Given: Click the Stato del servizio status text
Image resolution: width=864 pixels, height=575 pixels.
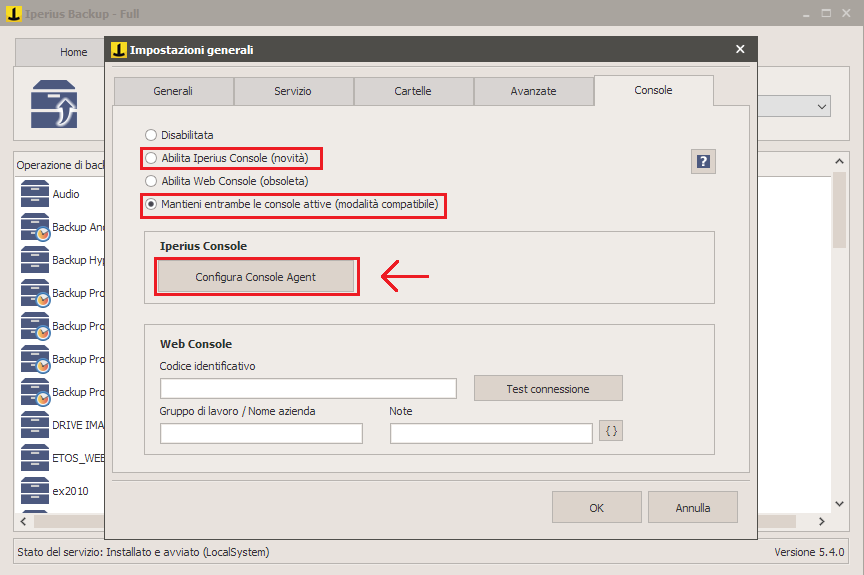Looking at the screenshot, I should tap(143, 552).
